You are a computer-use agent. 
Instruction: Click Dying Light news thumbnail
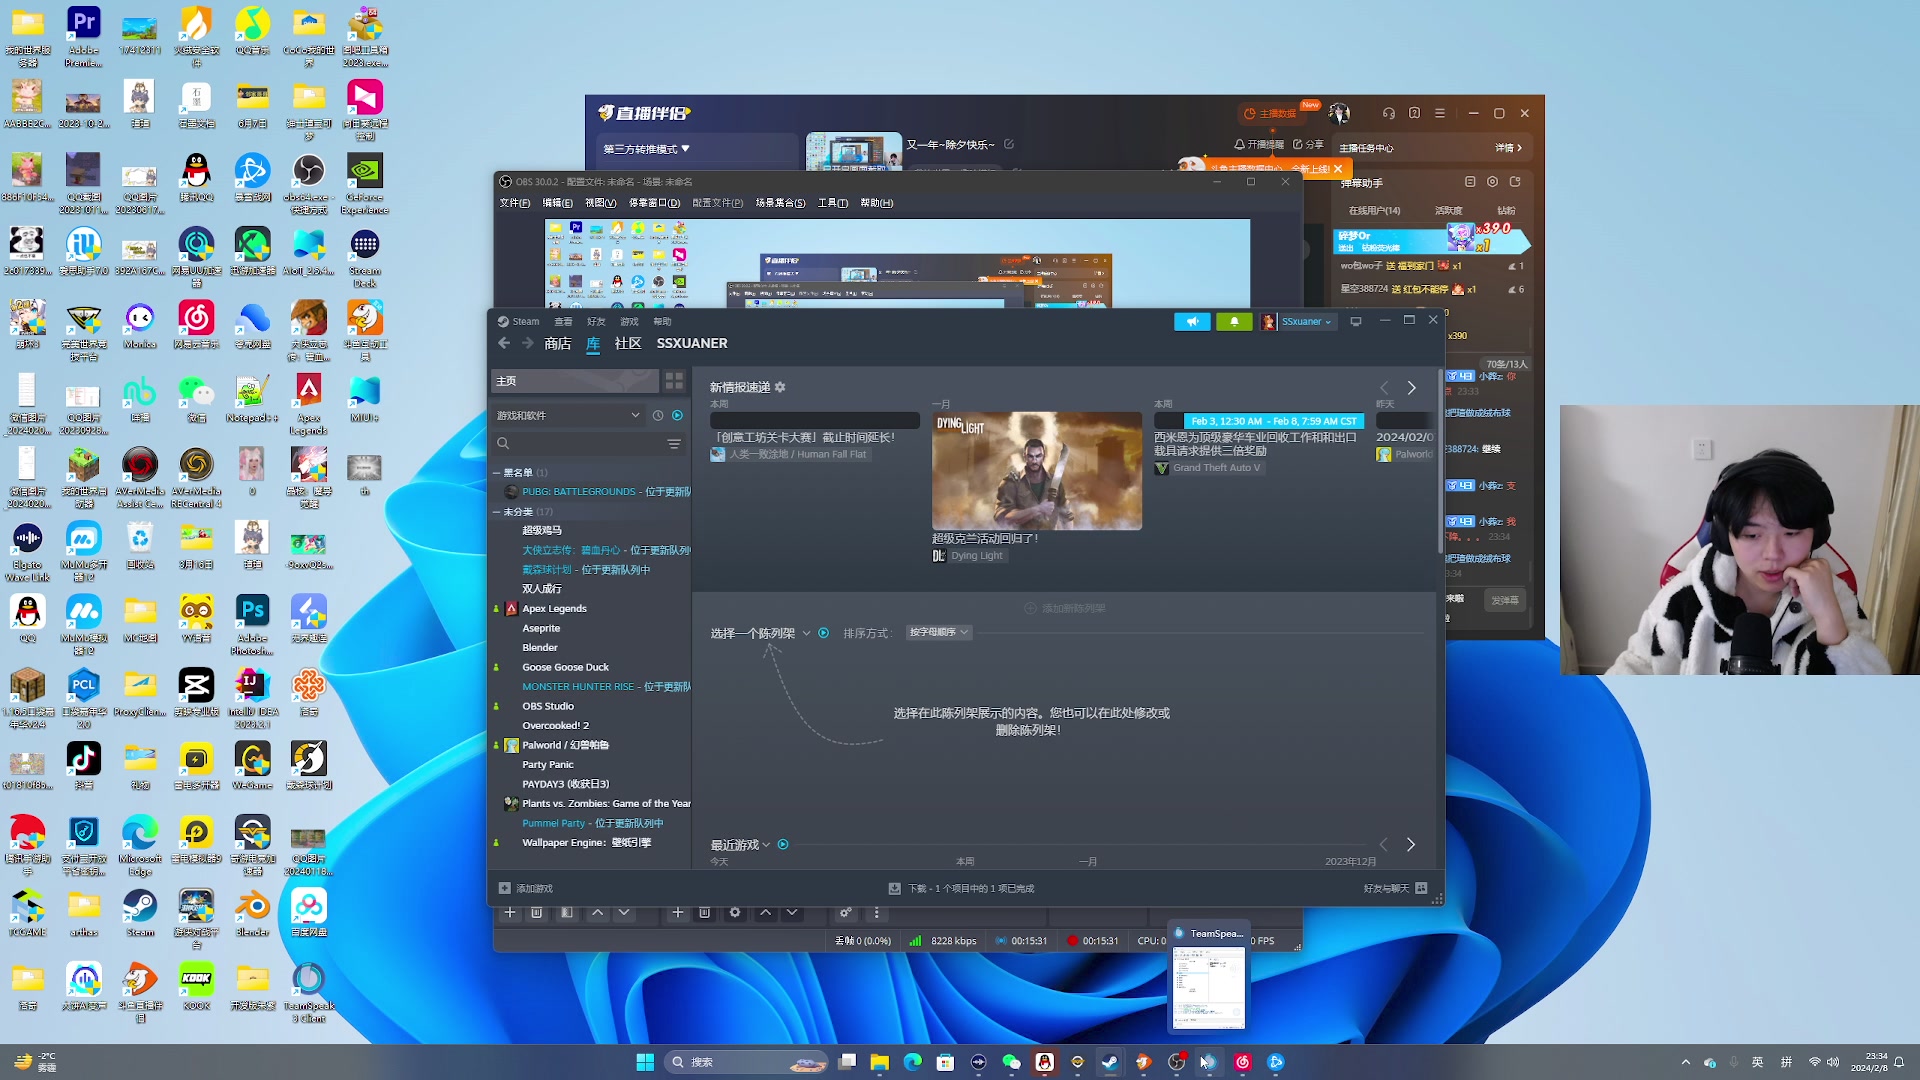tap(1037, 471)
